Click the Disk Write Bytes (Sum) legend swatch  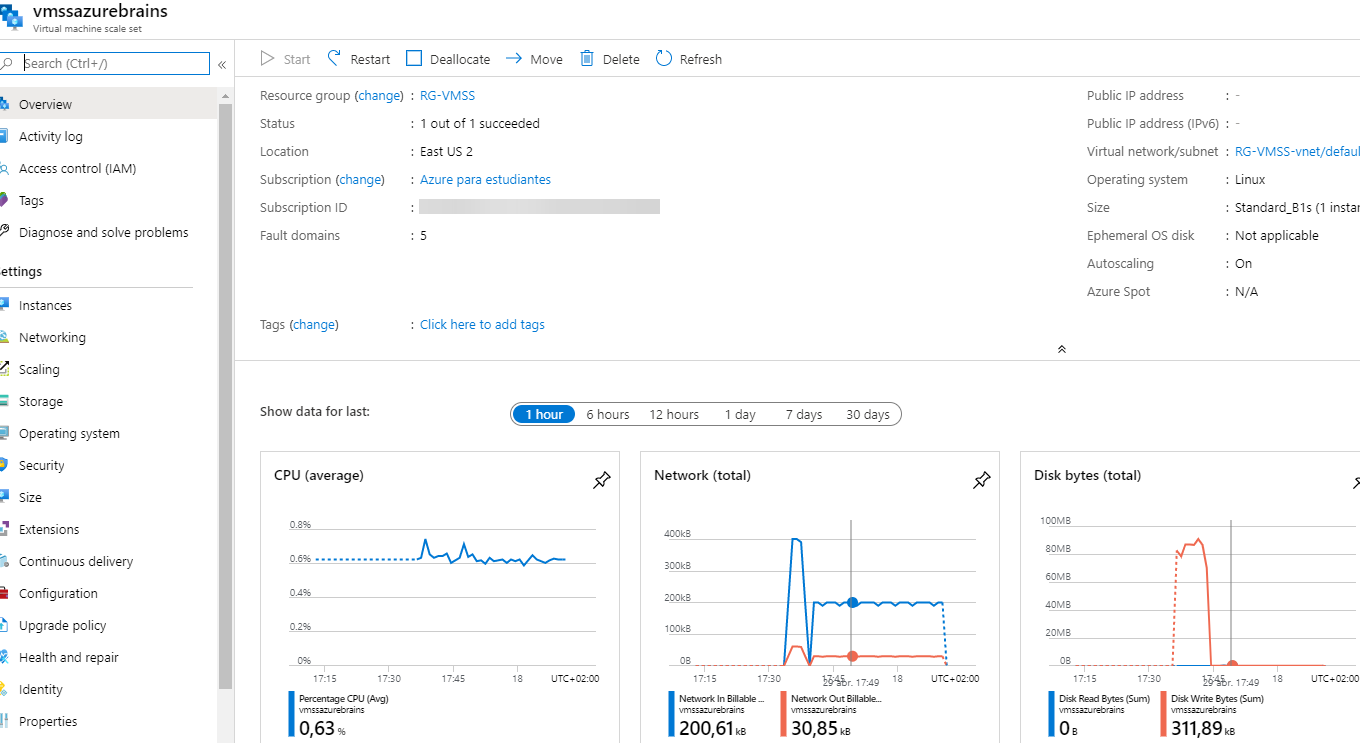click(1164, 714)
